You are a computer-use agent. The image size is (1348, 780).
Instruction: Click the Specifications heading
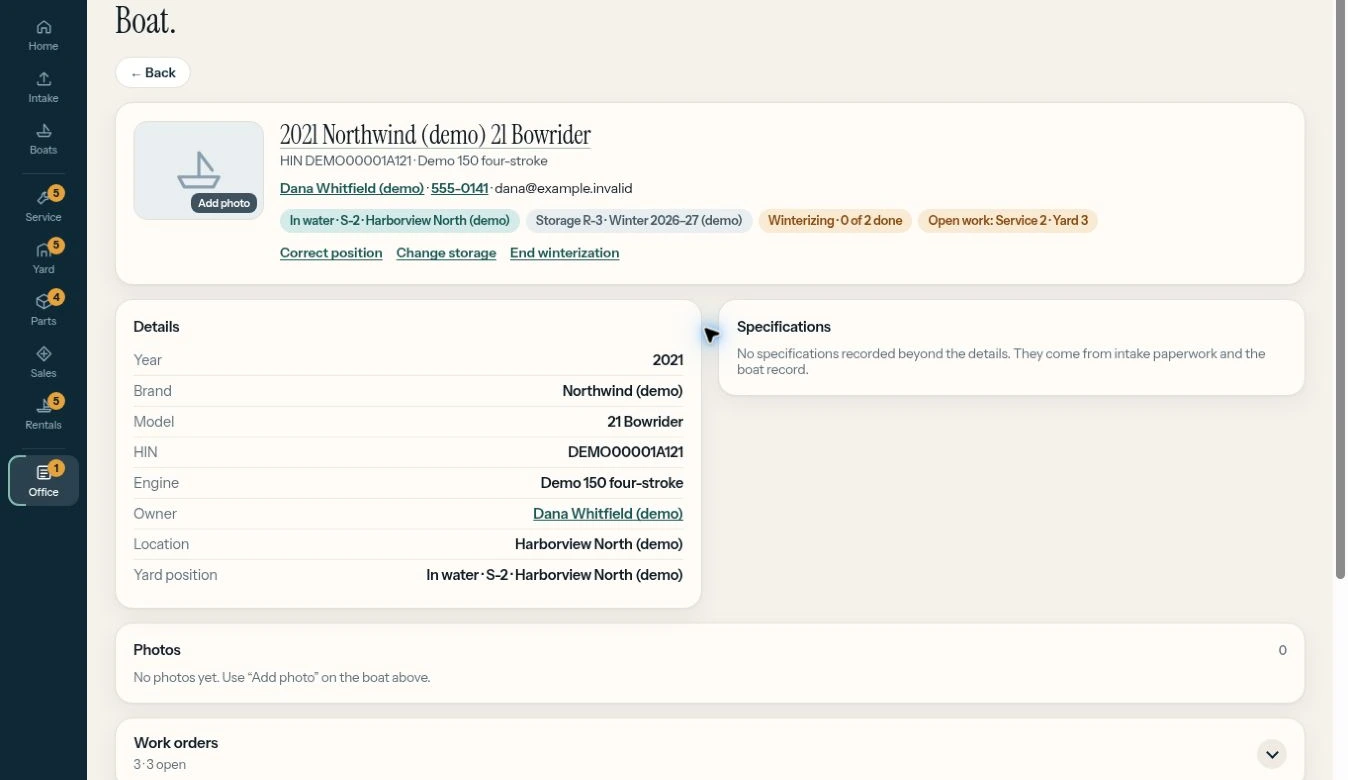coord(784,327)
